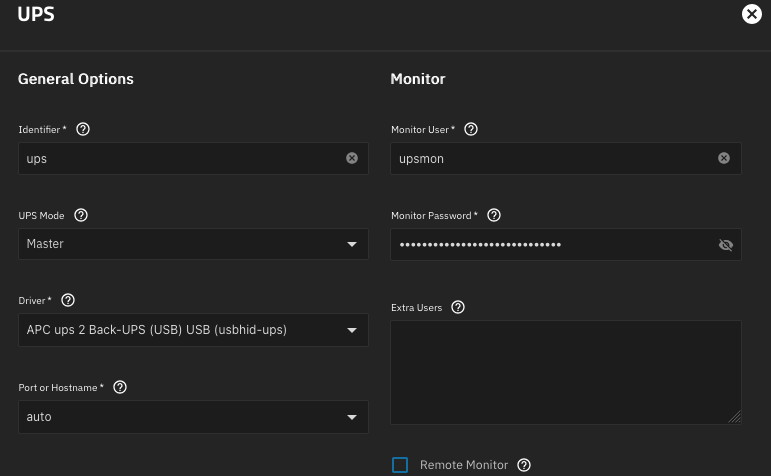This screenshot has height=476, width=771.
Task: Click help icon next to Identifier label
Action: coord(83,129)
